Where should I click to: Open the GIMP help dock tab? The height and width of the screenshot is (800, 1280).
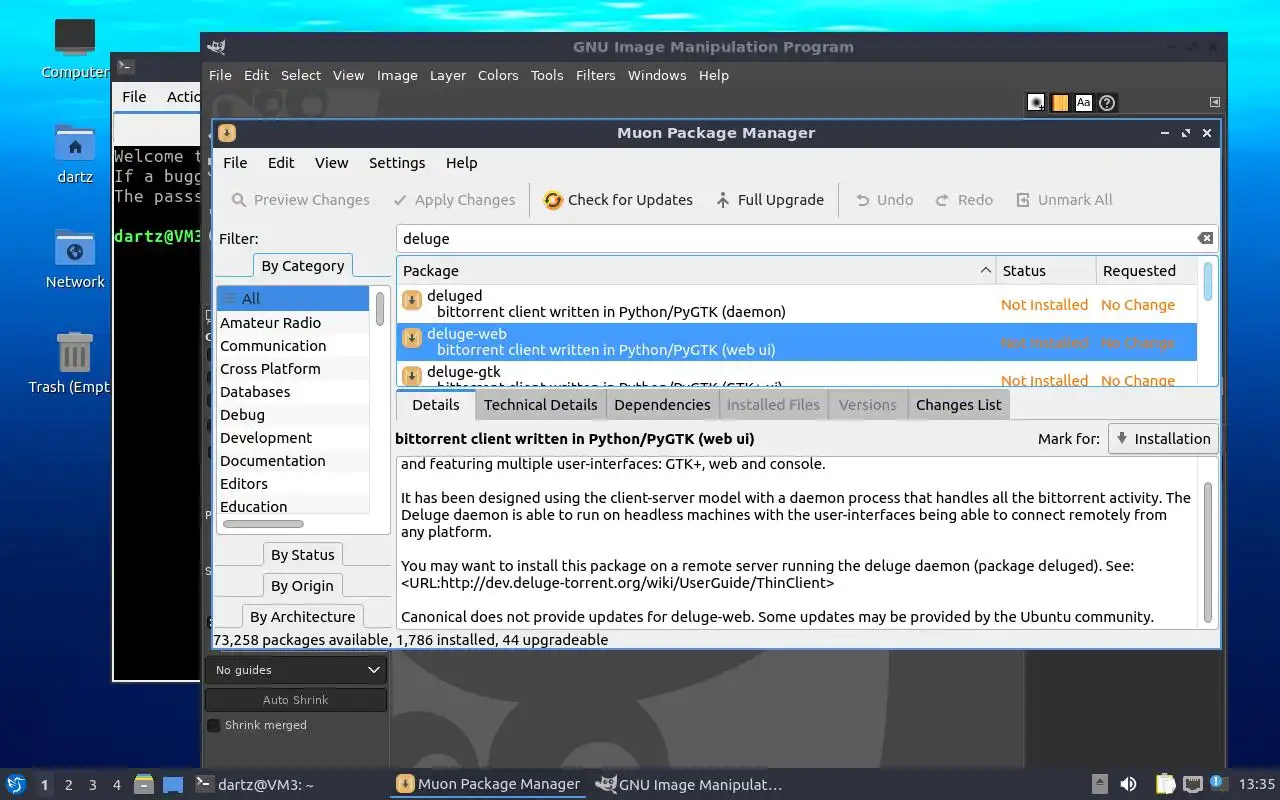pyautogui.click(x=1107, y=102)
